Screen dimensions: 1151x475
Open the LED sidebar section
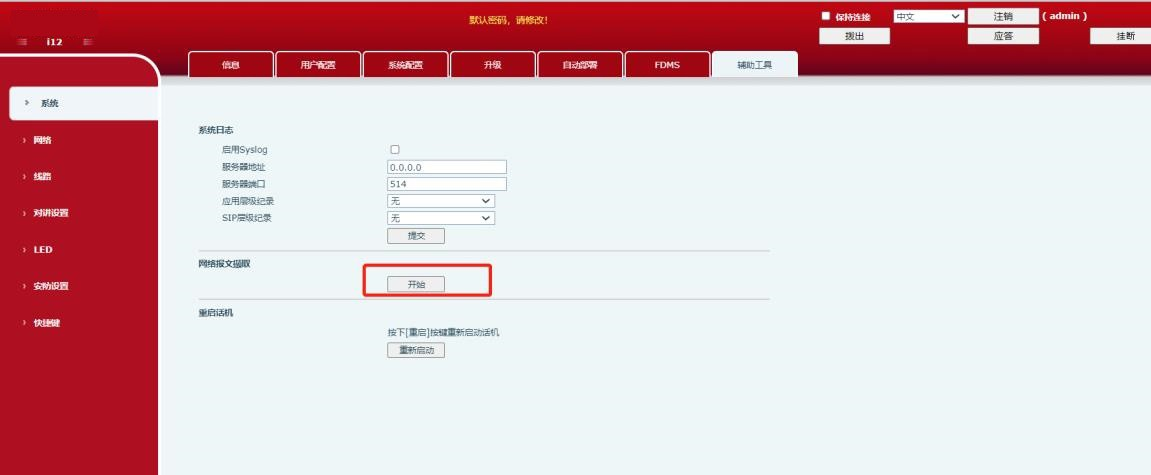point(43,250)
